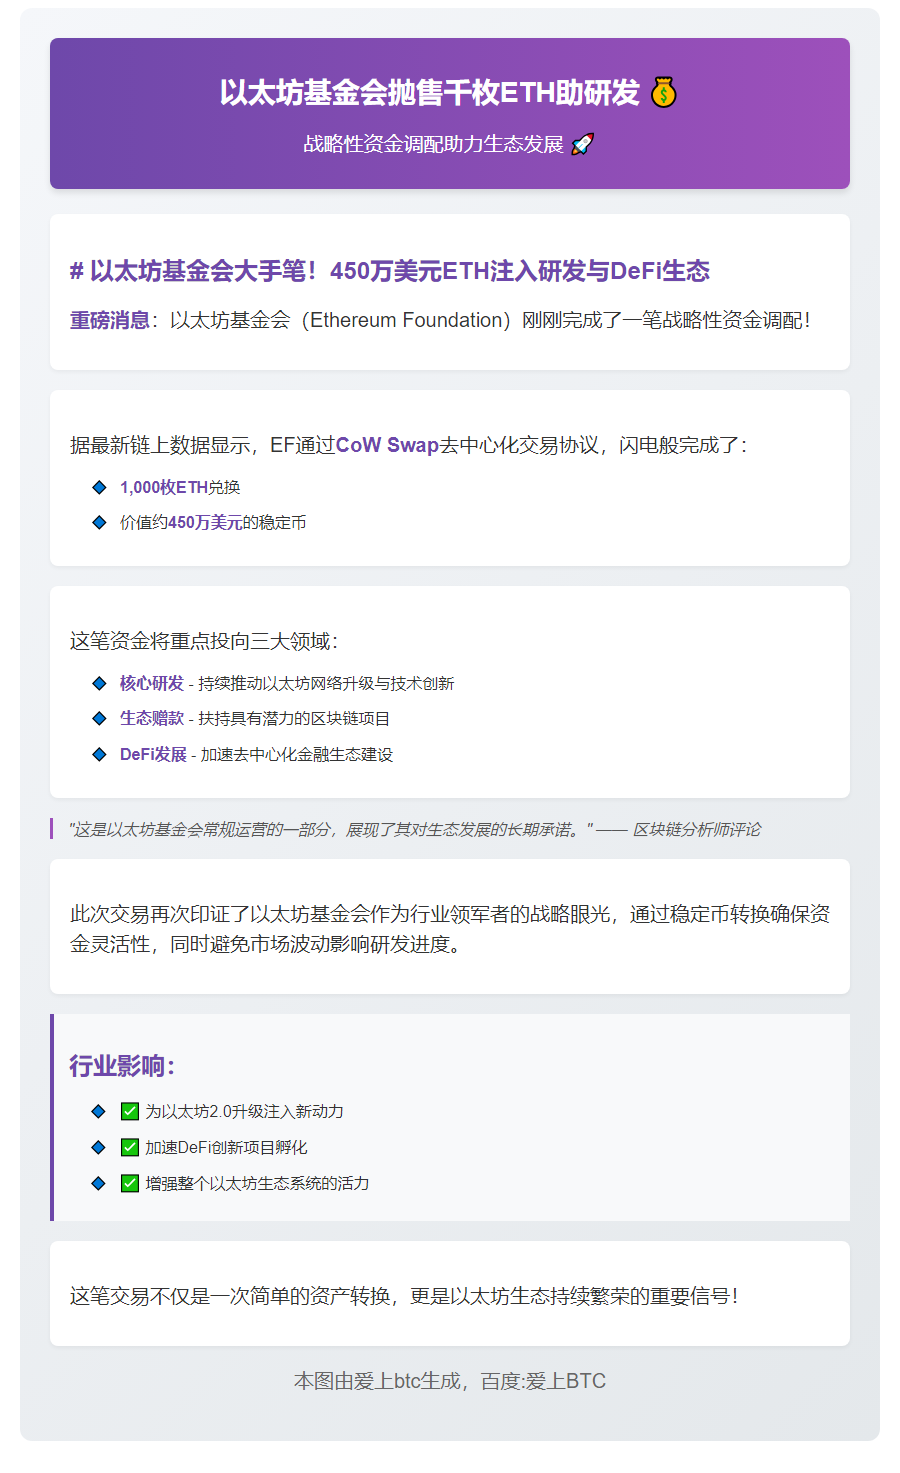Click the text 持续推动以太坊网络升级与技术创新
Viewport: 900px width, 1473px height.
point(326,683)
